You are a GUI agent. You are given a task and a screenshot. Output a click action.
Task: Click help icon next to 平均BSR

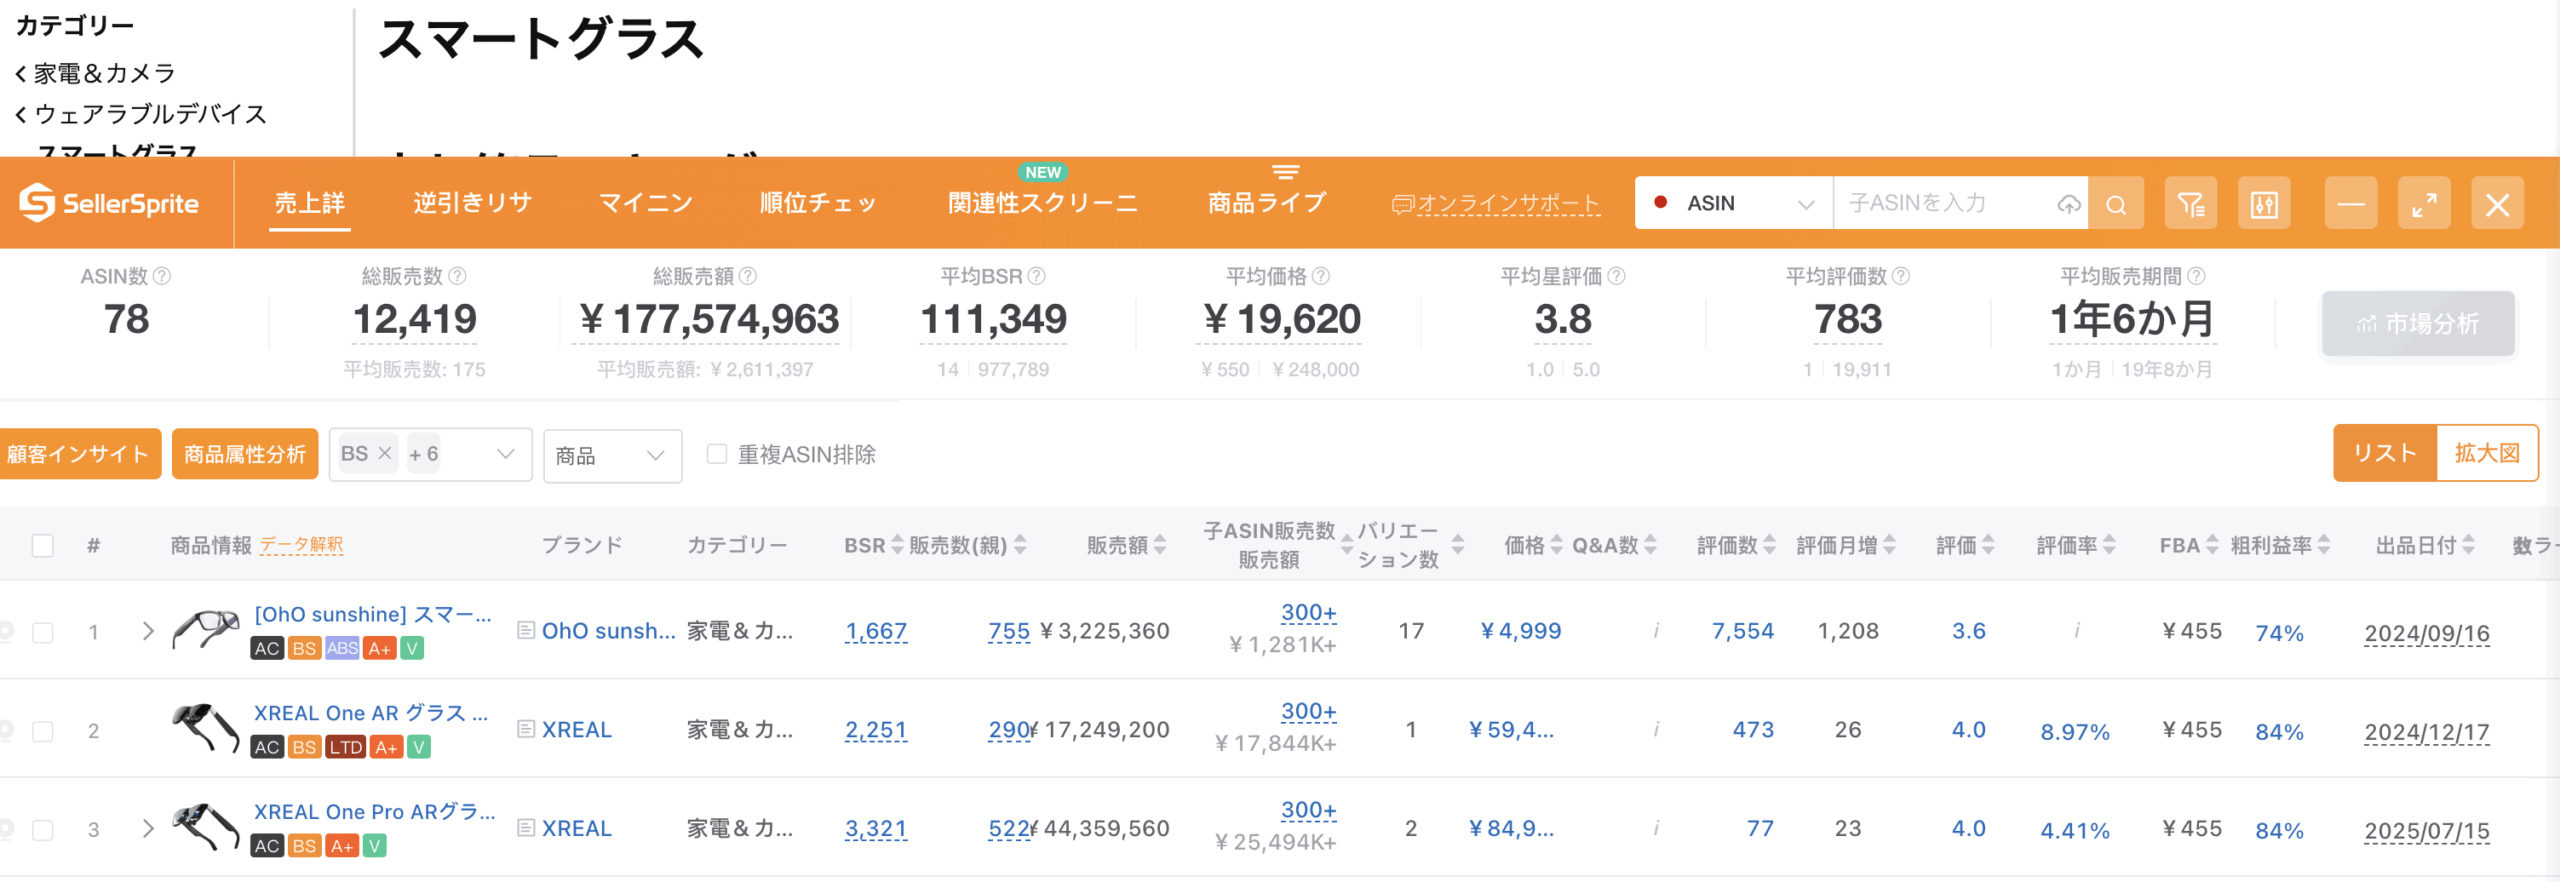(x=1037, y=276)
